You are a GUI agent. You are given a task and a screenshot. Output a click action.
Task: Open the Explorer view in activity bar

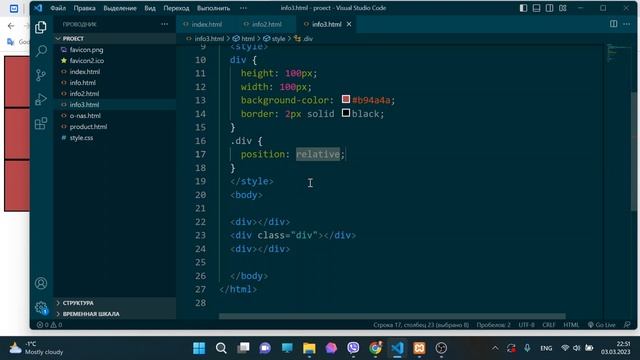pos(41,27)
